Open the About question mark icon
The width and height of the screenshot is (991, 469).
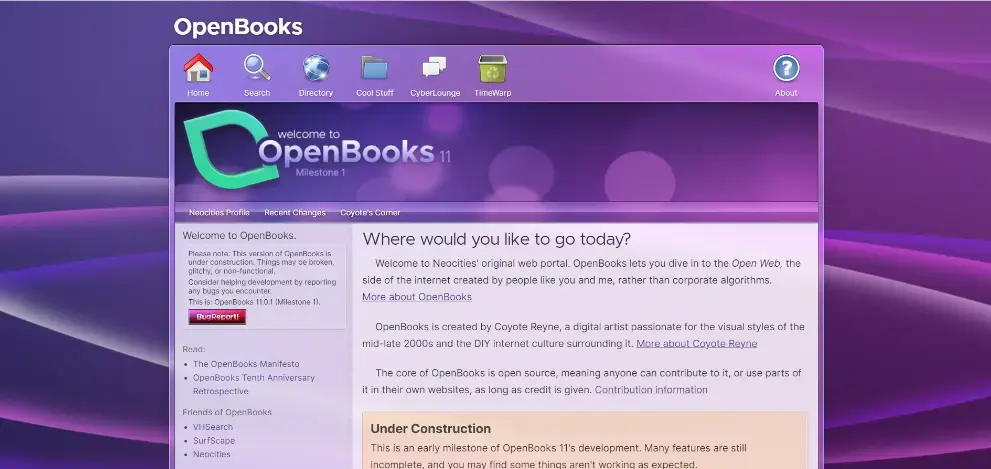(786, 68)
